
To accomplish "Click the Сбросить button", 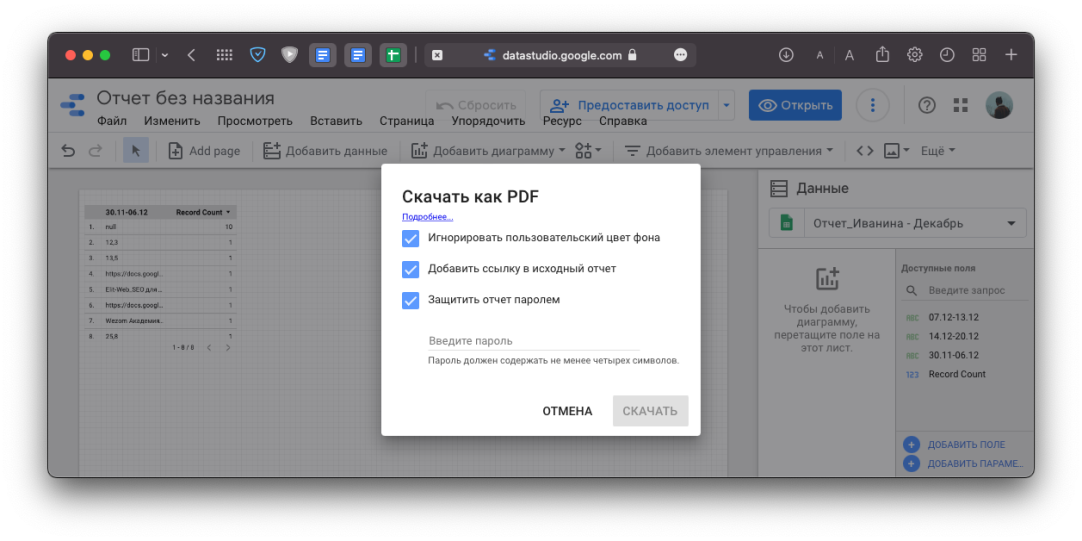I will tap(475, 106).
